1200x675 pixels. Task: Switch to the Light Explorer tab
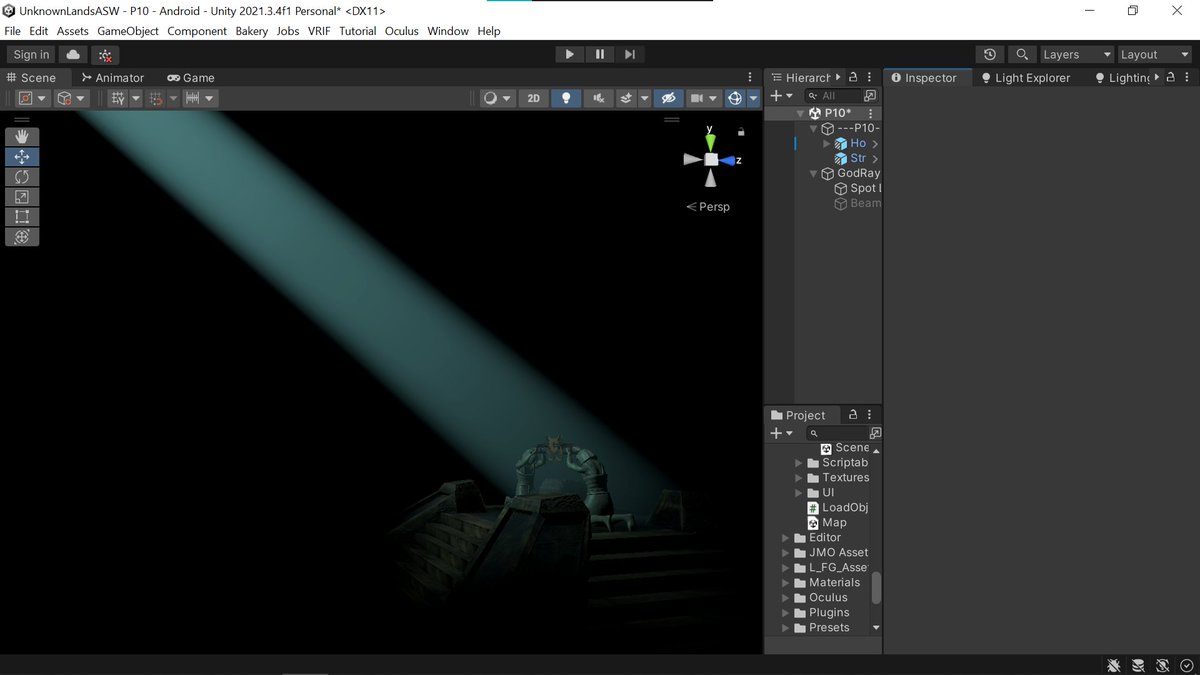(x=1025, y=77)
